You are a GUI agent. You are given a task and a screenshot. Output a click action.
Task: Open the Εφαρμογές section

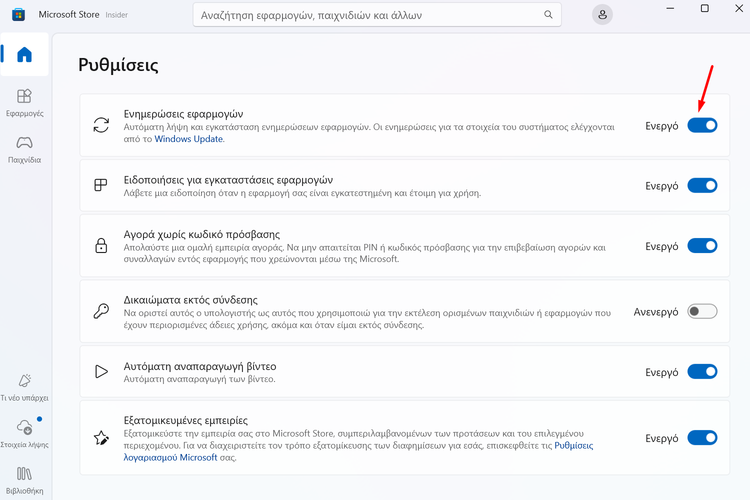pyautogui.click(x=24, y=103)
